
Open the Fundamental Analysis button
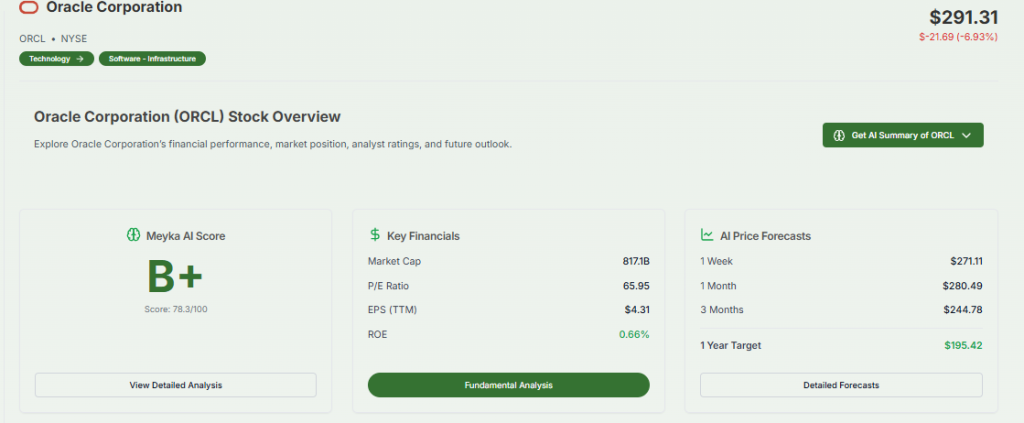pos(508,385)
